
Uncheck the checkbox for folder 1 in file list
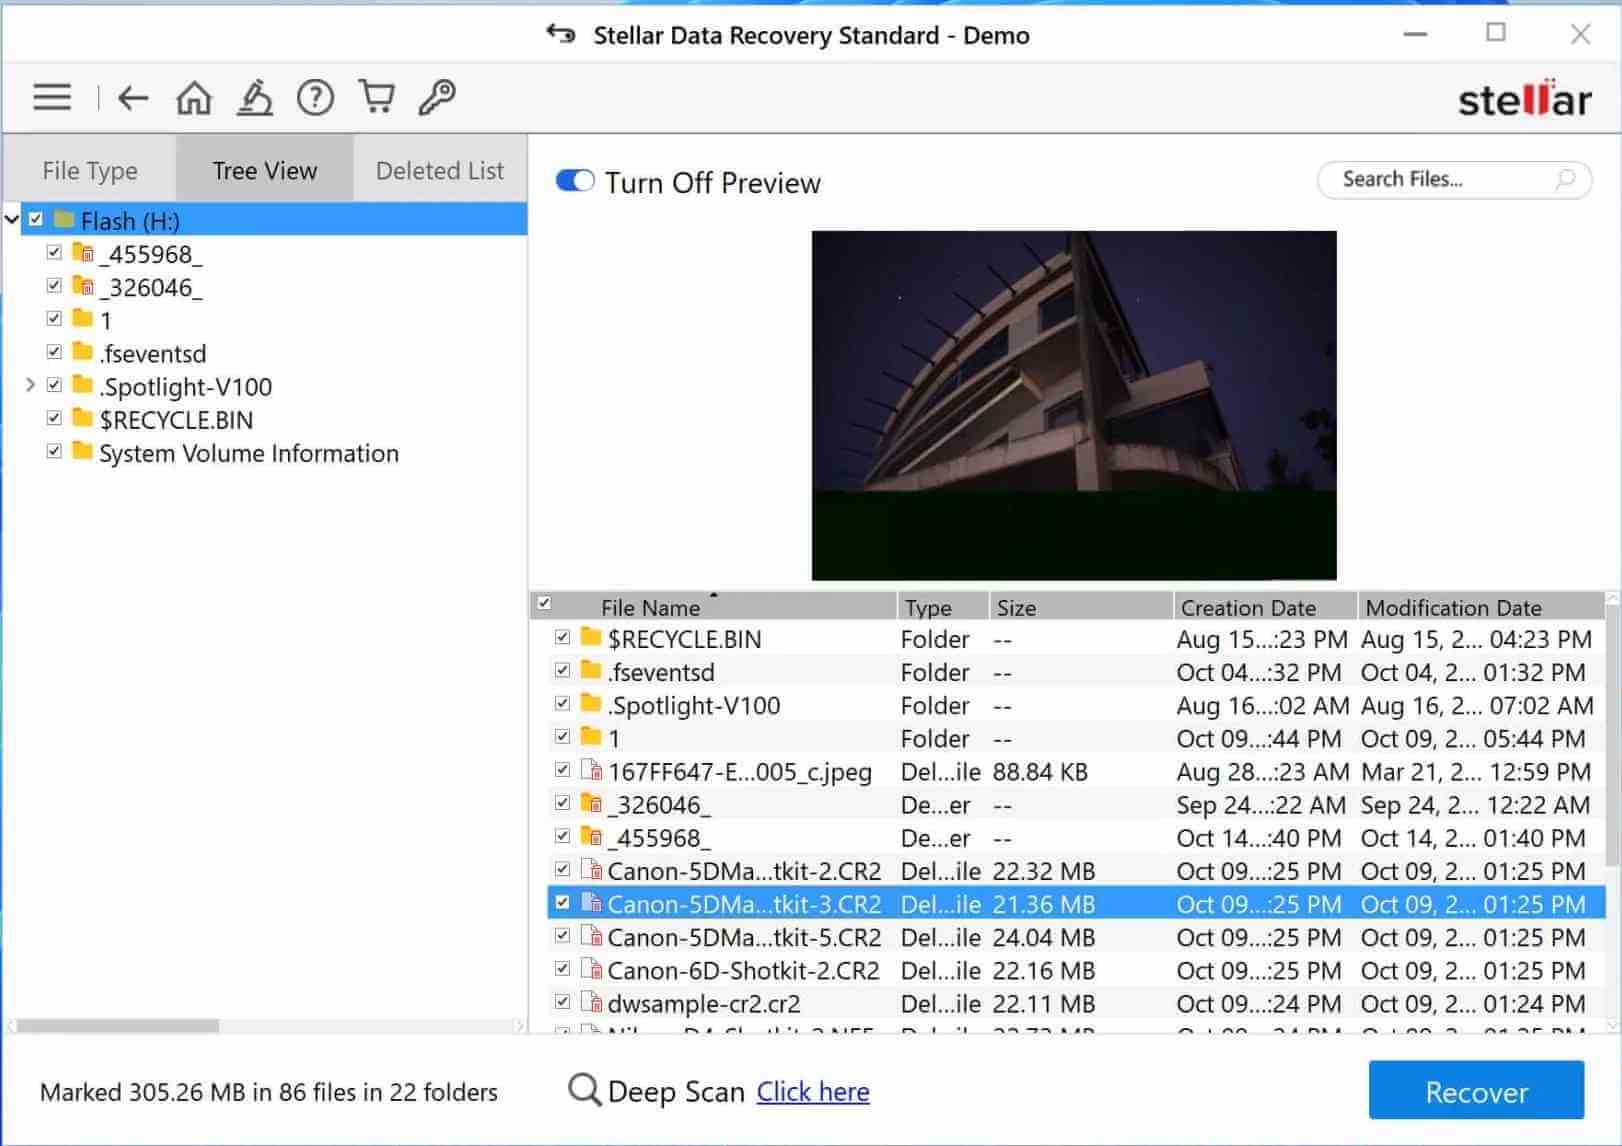click(562, 737)
